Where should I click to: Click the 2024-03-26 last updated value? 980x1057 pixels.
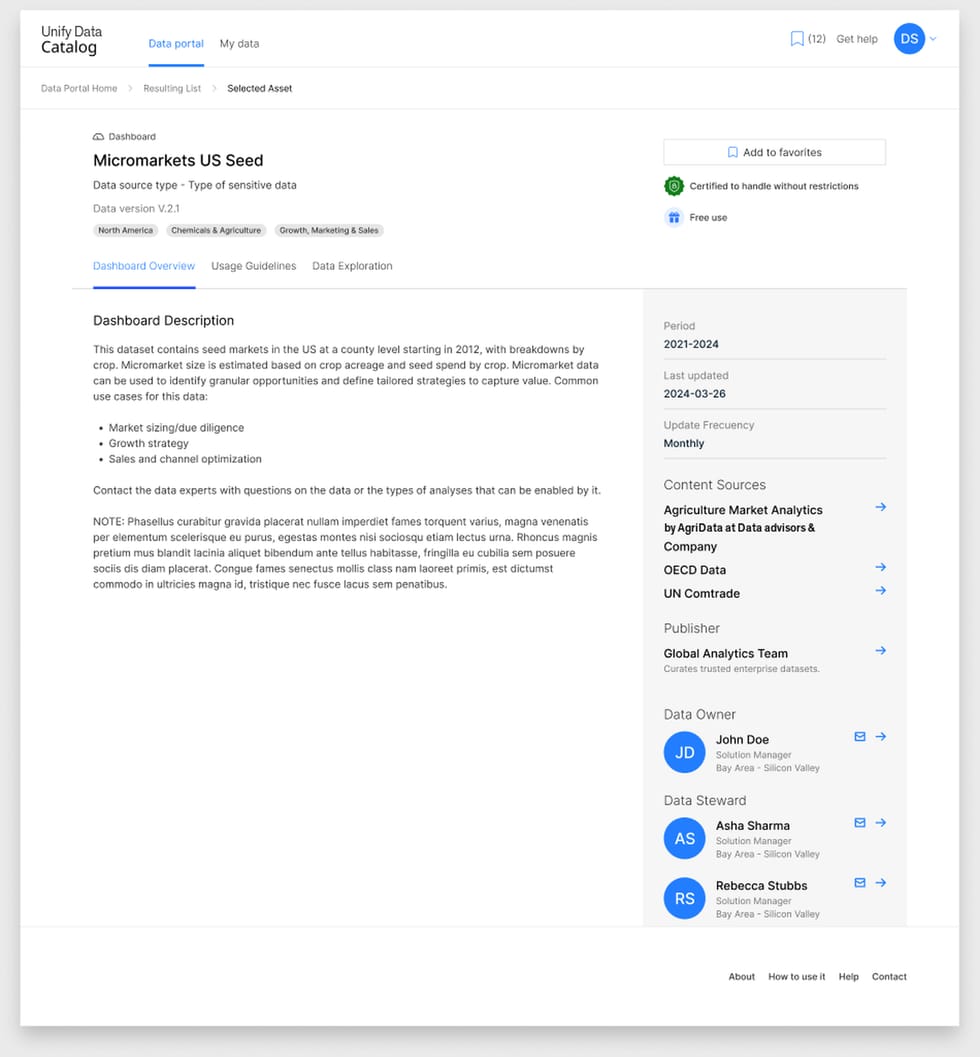coord(694,394)
